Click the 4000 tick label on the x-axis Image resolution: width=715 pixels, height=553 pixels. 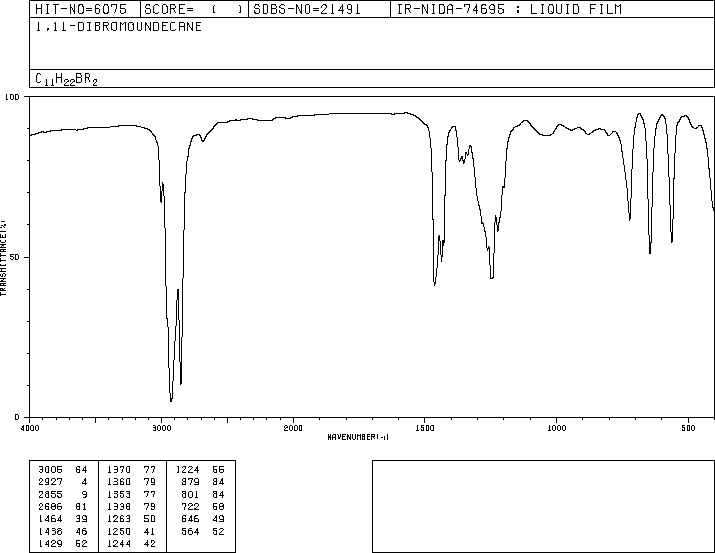tap(30, 428)
